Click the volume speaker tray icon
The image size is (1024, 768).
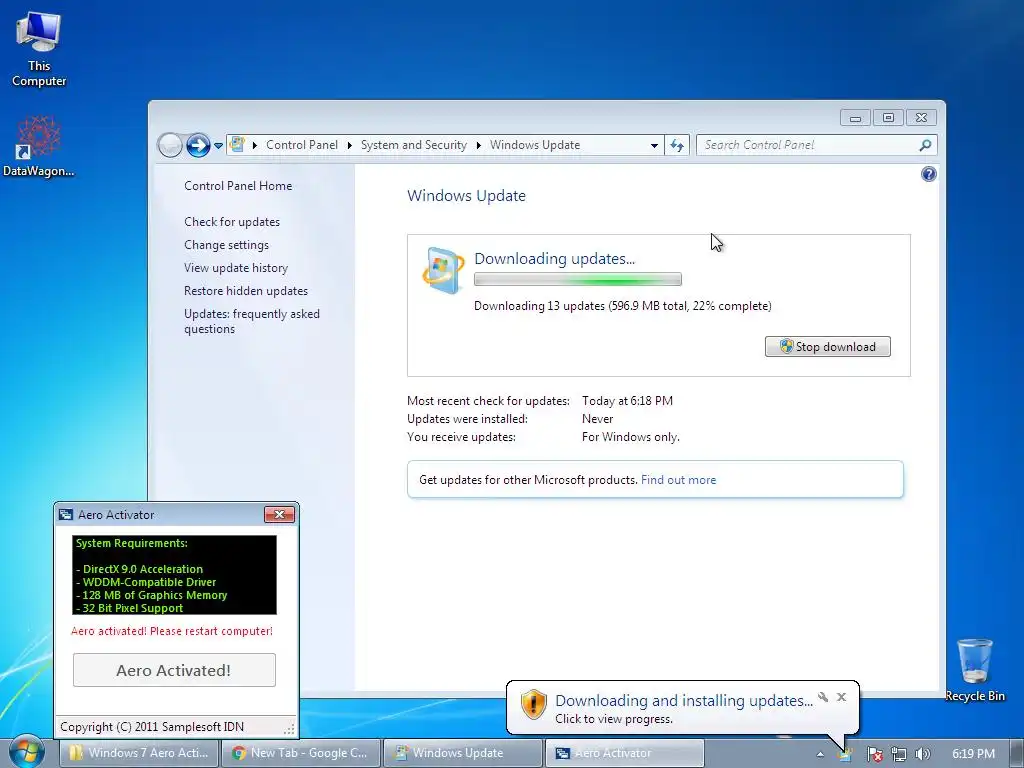click(x=923, y=754)
